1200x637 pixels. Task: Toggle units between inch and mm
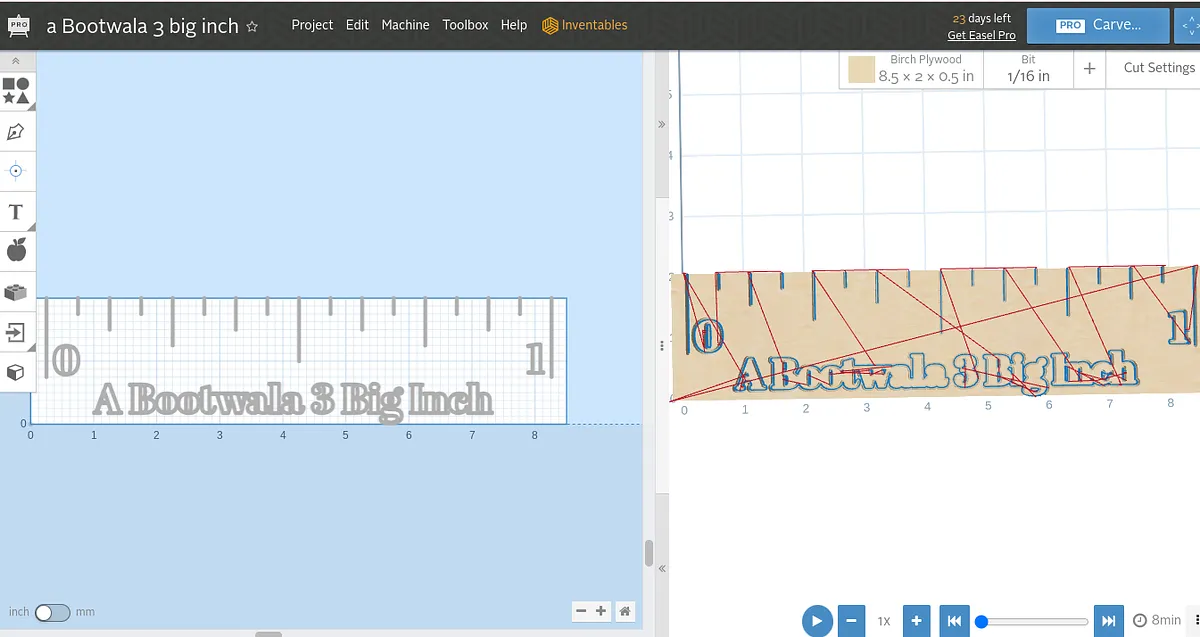(x=52, y=612)
